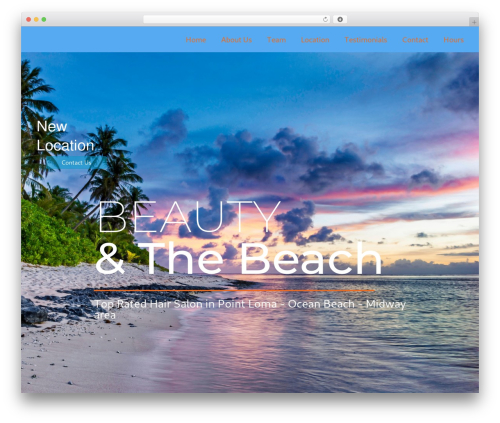500x423 pixels.
Task: Click the '& The Beach' headline
Action: pos(238,258)
